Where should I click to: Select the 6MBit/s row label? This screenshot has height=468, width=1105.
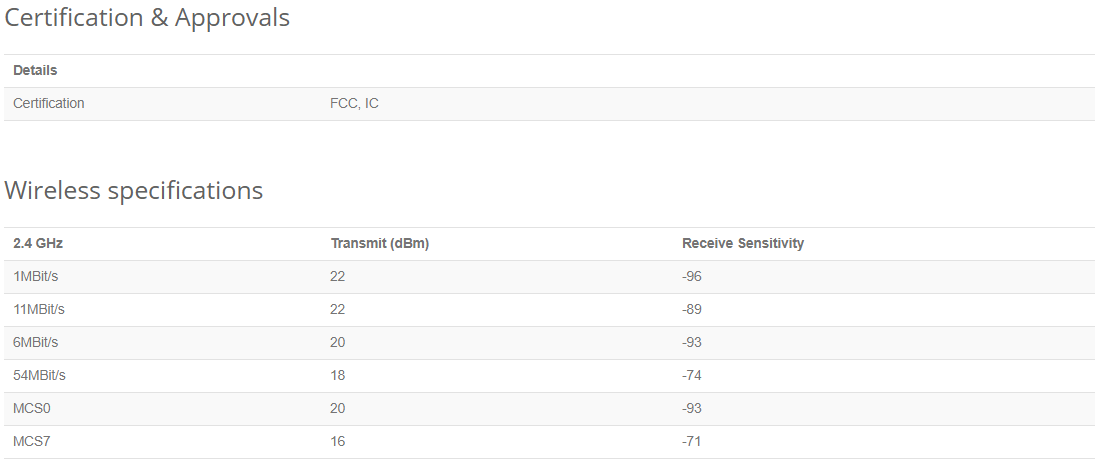(35, 343)
